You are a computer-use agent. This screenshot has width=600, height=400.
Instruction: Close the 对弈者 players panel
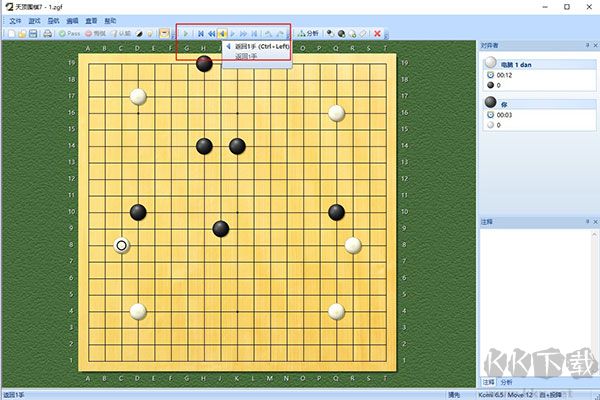pos(595,46)
